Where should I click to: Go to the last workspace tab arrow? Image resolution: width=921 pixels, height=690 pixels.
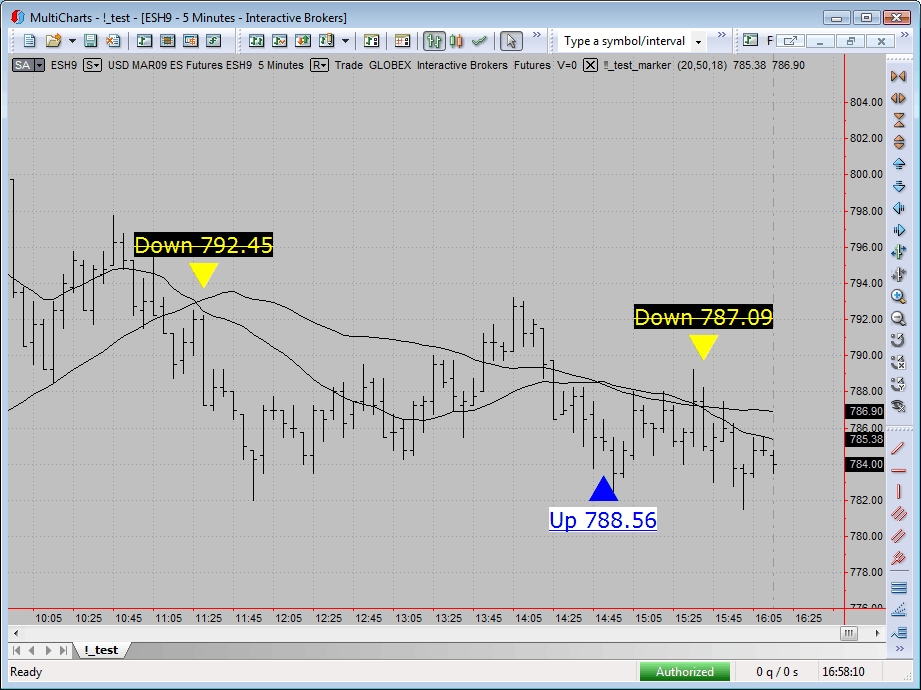[x=63, y=650]
